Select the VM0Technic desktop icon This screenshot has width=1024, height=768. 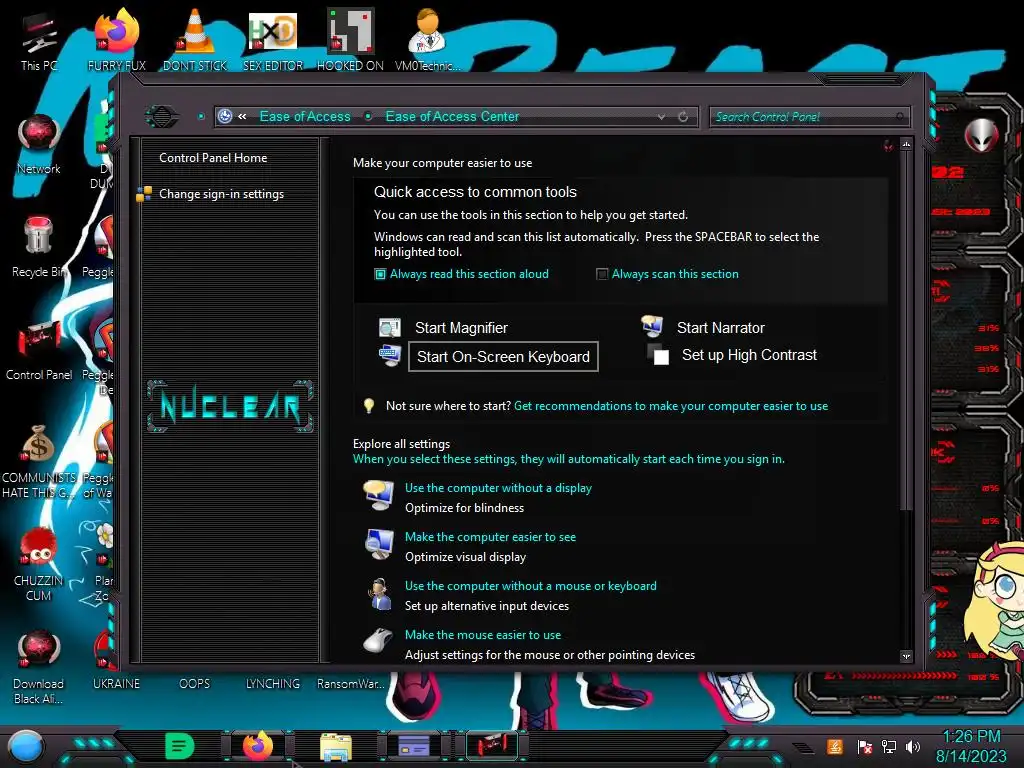tap(427, 40)
